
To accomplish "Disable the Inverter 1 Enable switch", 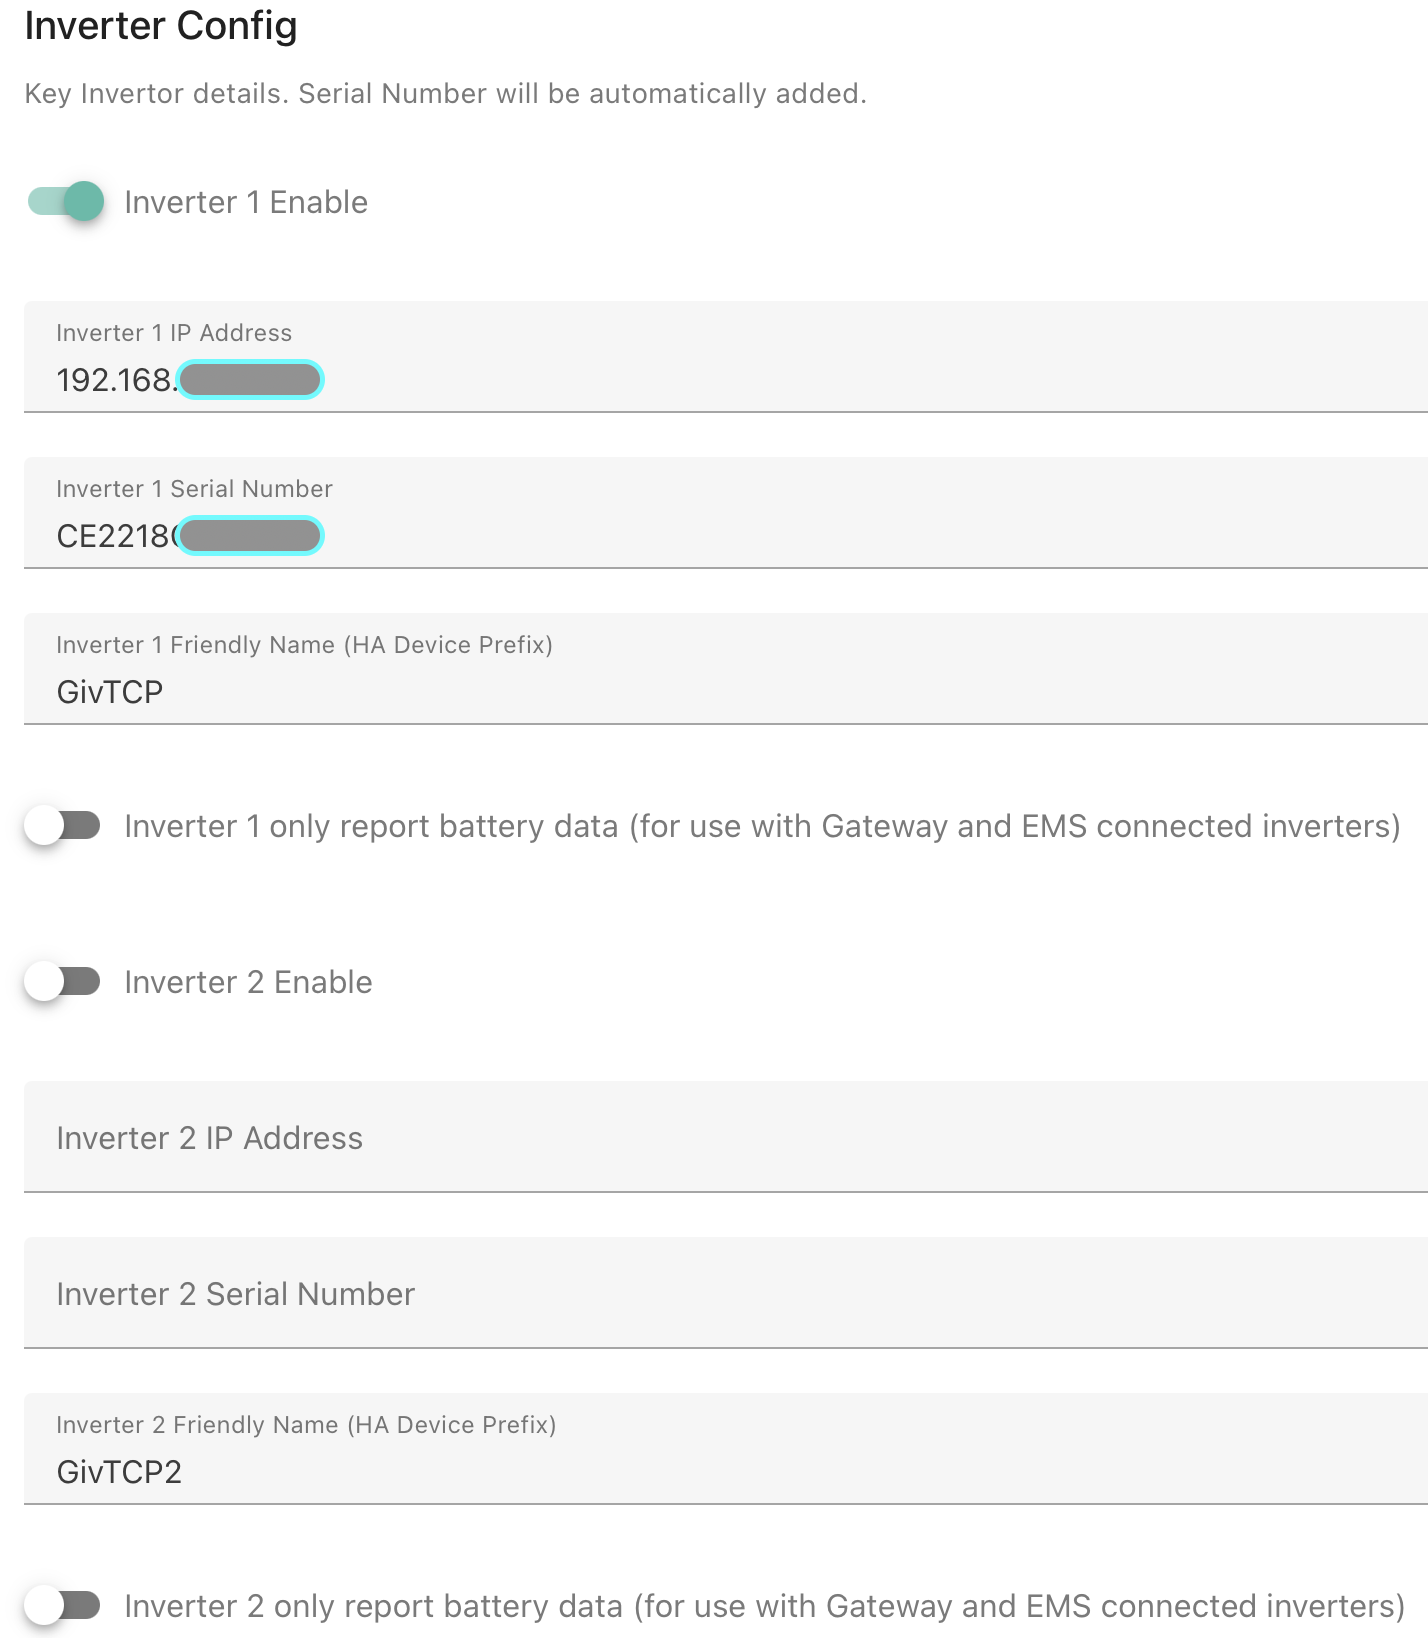I will [65, 202].
